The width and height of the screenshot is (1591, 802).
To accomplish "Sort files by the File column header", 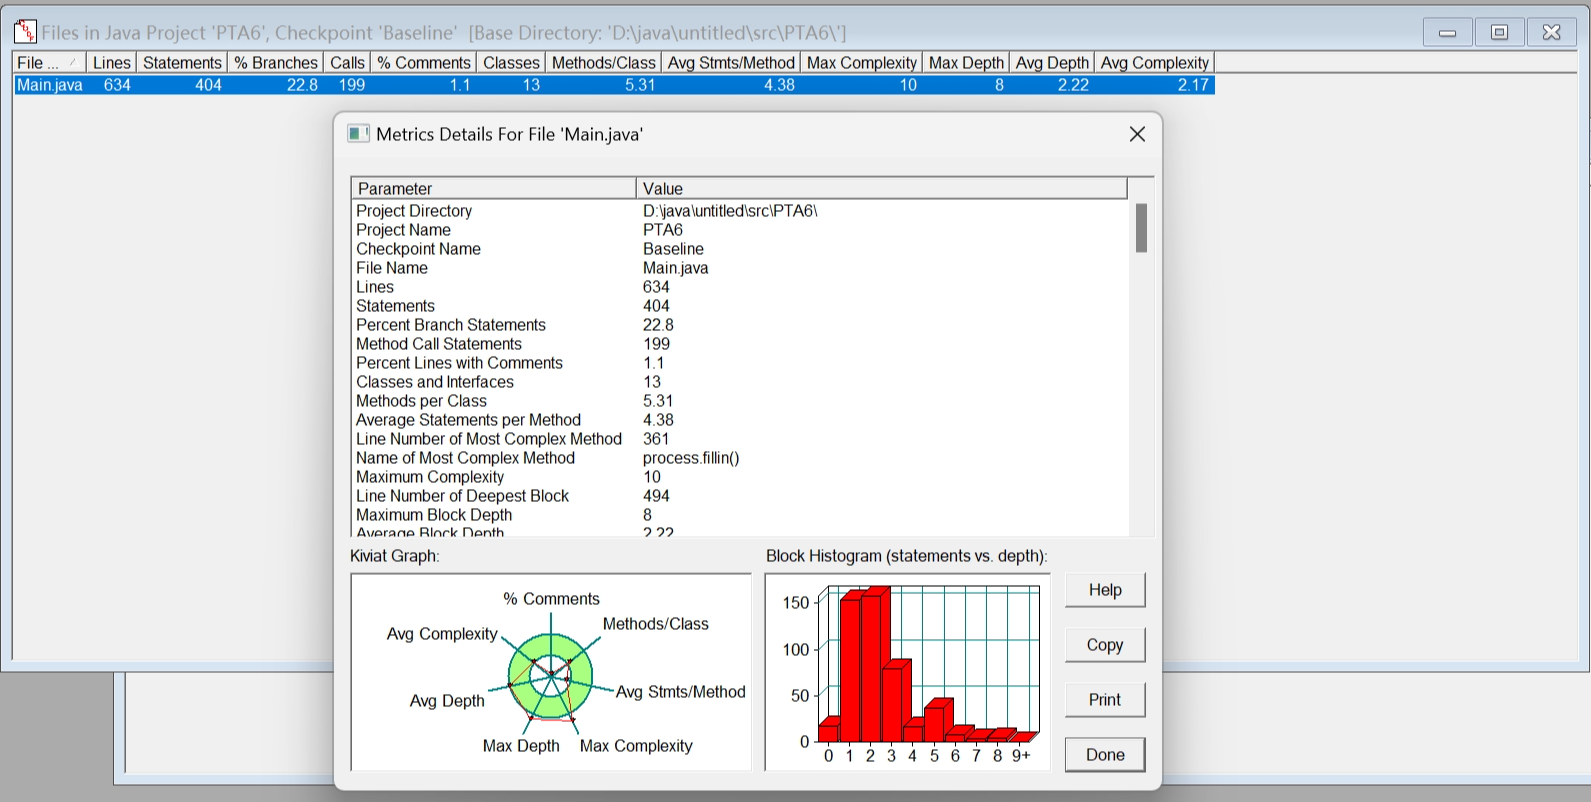I will pos(49,62).
